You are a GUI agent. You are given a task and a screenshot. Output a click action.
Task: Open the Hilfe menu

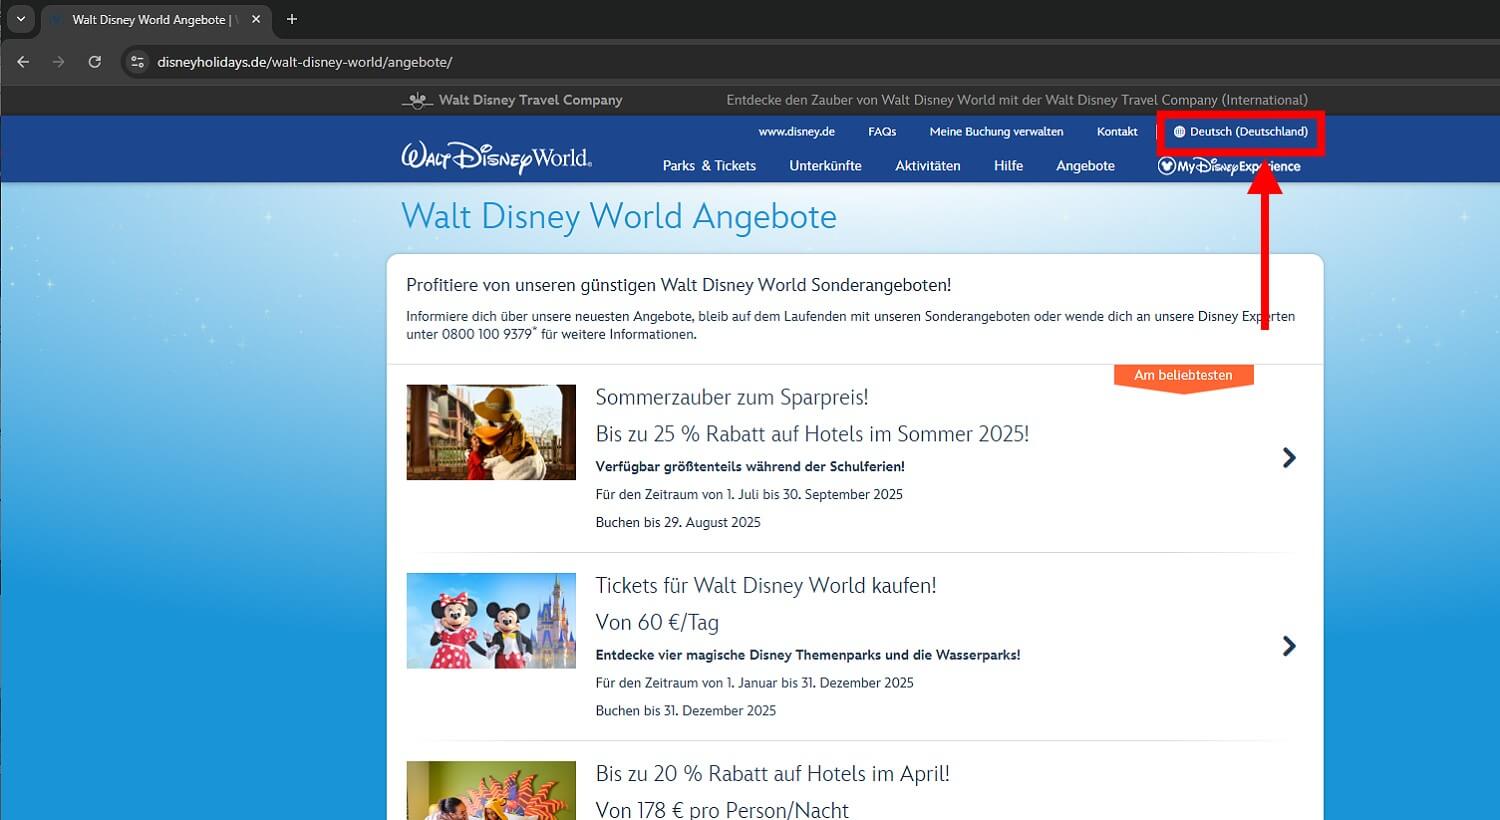pos(1008,166)
